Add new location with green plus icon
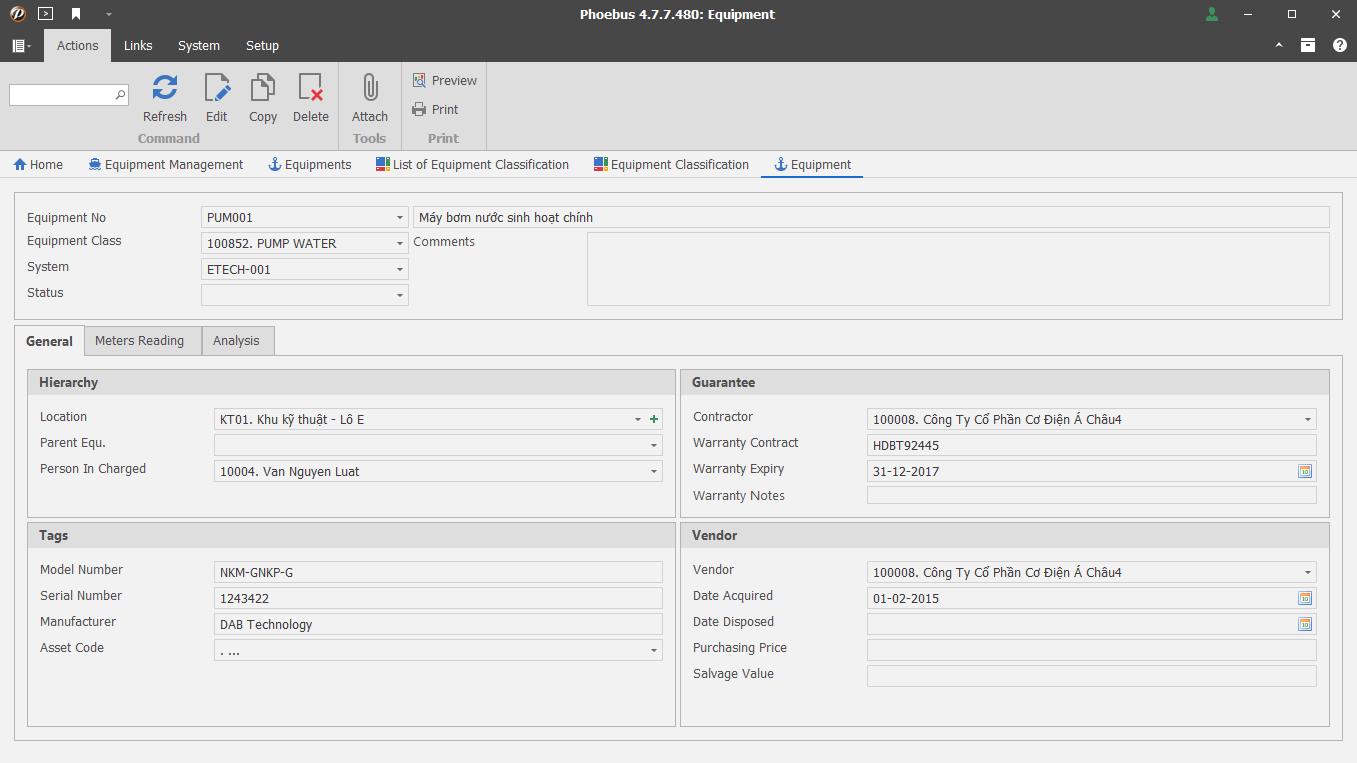 pos(654,419)
